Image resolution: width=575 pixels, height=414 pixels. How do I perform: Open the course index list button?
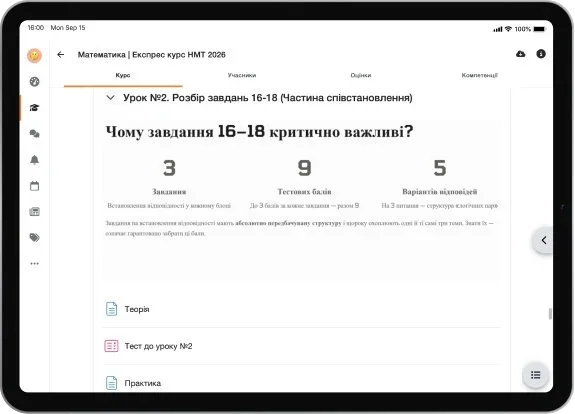coord(535,375)
